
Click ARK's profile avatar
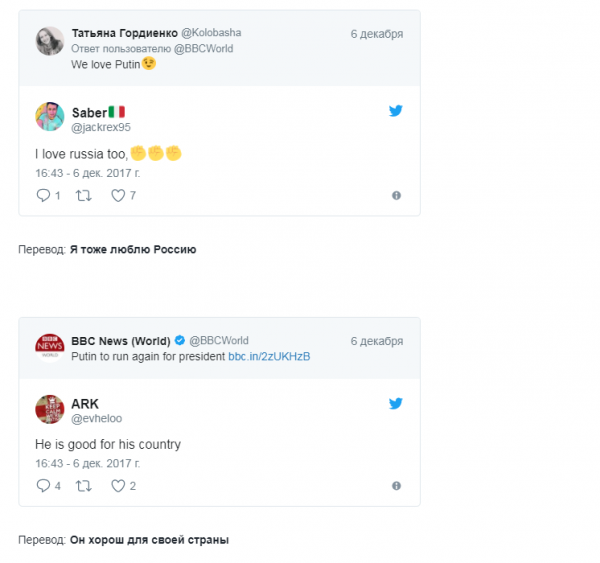click(50, 409)
